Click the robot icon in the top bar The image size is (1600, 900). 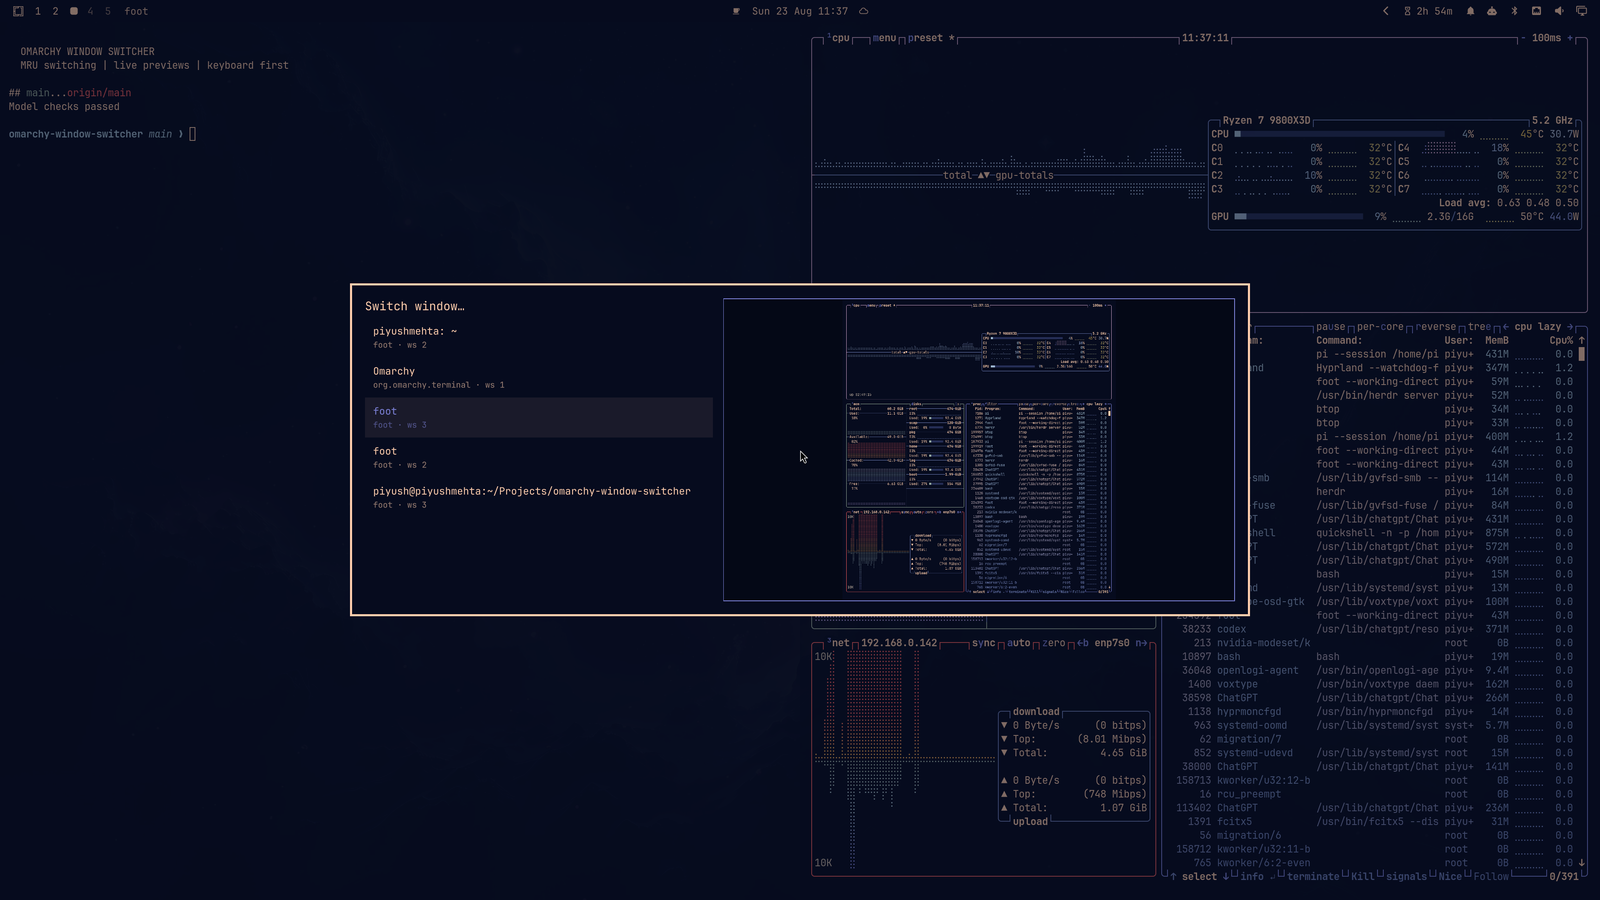[1492, 11]
